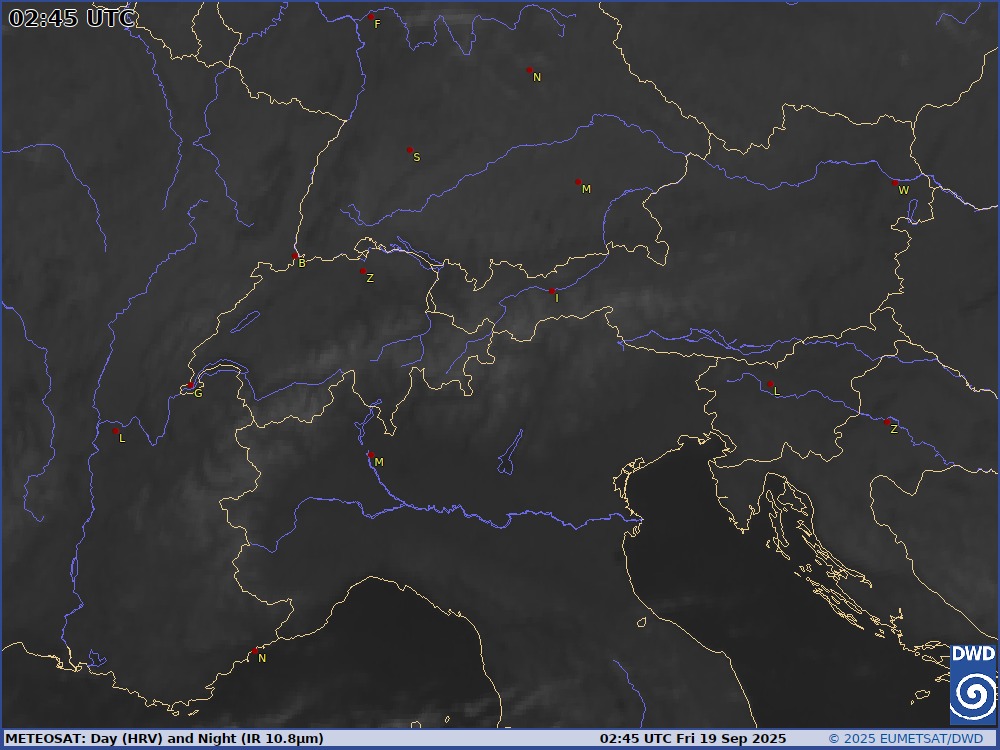Click the DWD spiral logo
The height and width of the screenshot is (750, 1000).
973,684
